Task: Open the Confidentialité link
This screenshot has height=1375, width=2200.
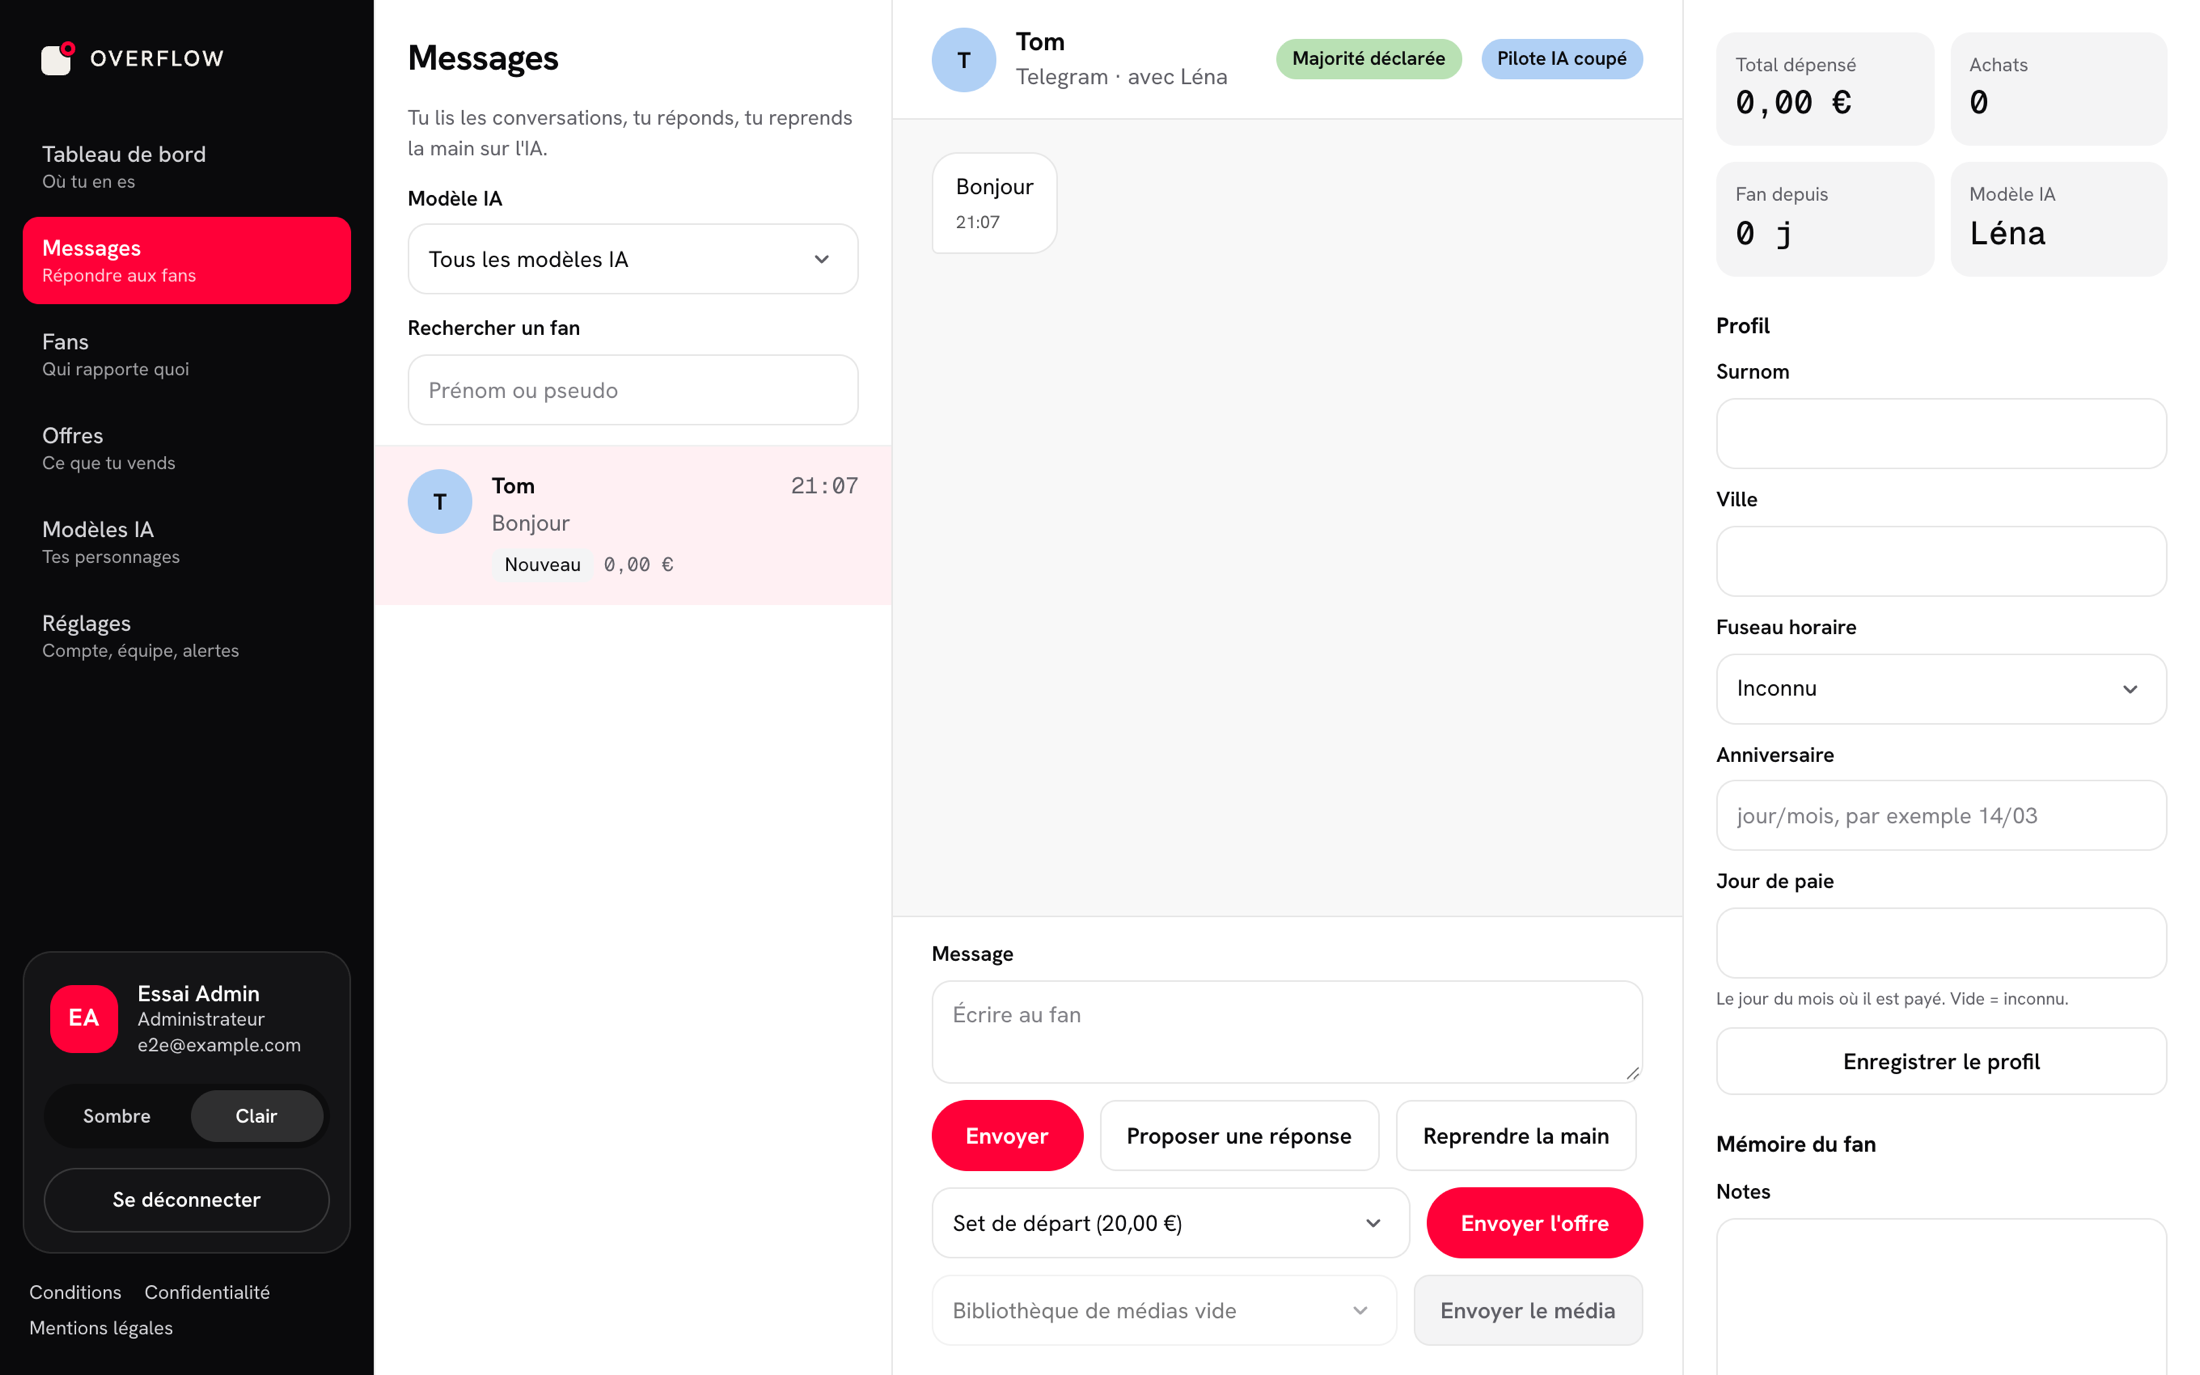Action: pos(207,1291)
